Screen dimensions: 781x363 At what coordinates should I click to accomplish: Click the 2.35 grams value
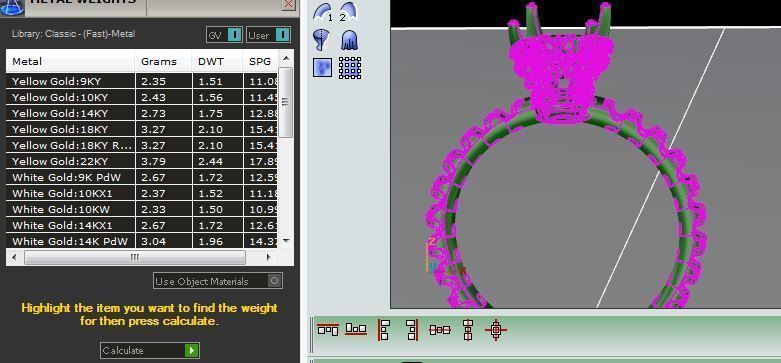153,81
